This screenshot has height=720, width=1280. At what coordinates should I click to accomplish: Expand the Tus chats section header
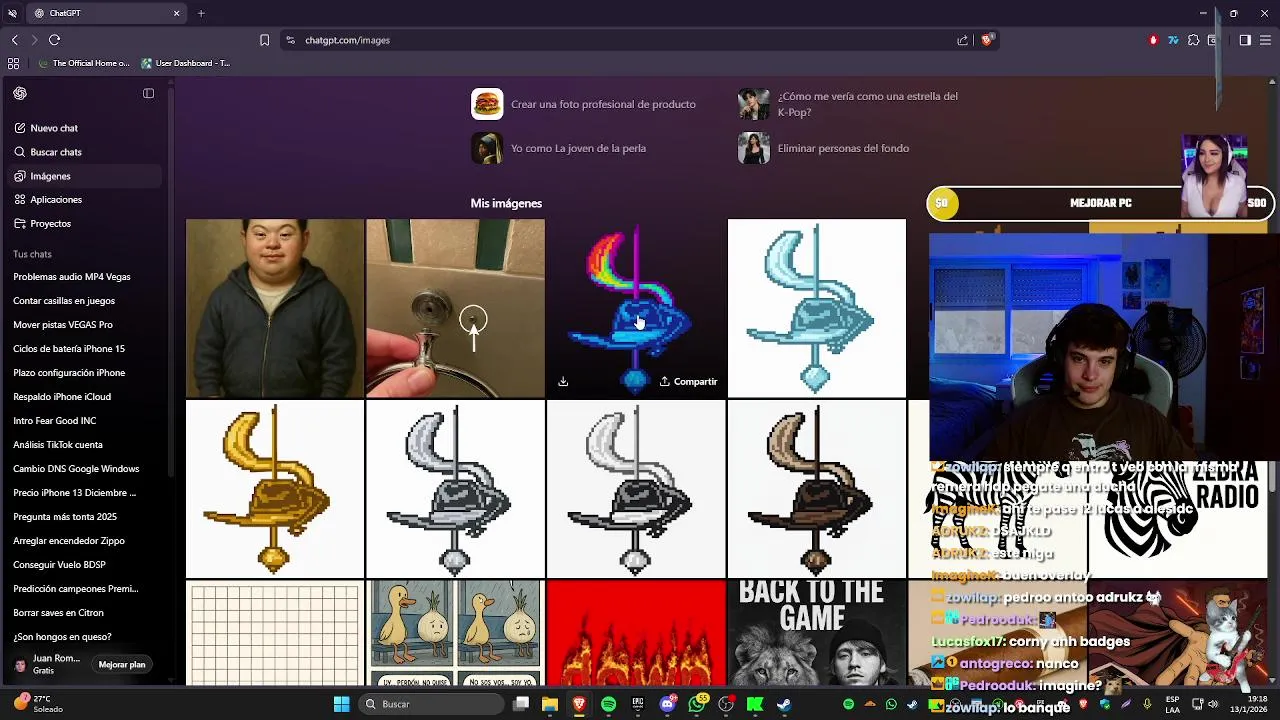click(32, 254)
